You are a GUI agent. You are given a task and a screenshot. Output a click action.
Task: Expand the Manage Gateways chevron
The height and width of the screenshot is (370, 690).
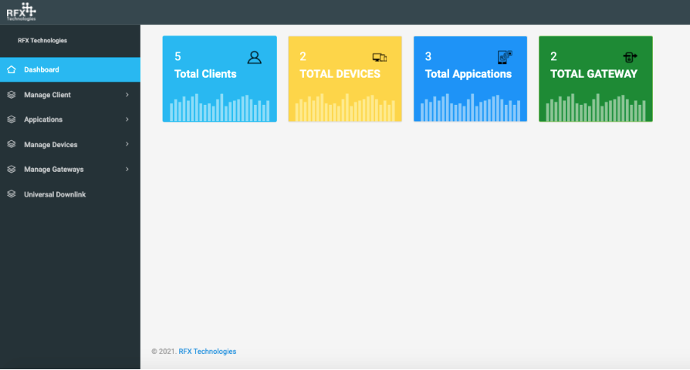(x=127, y=169)
